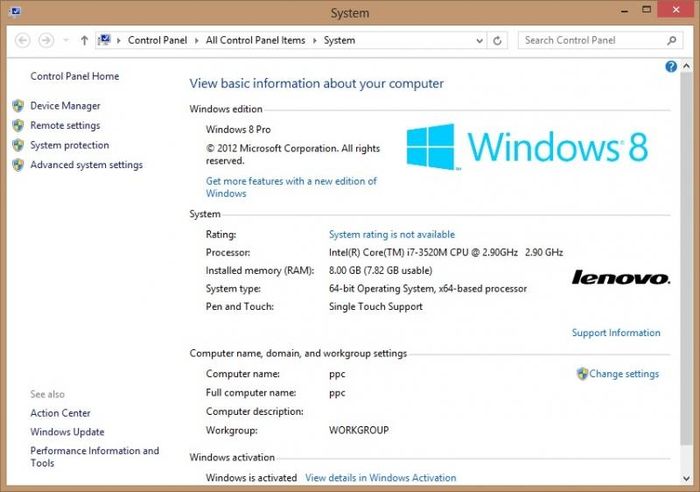Select Computer name value ppc

337,374
